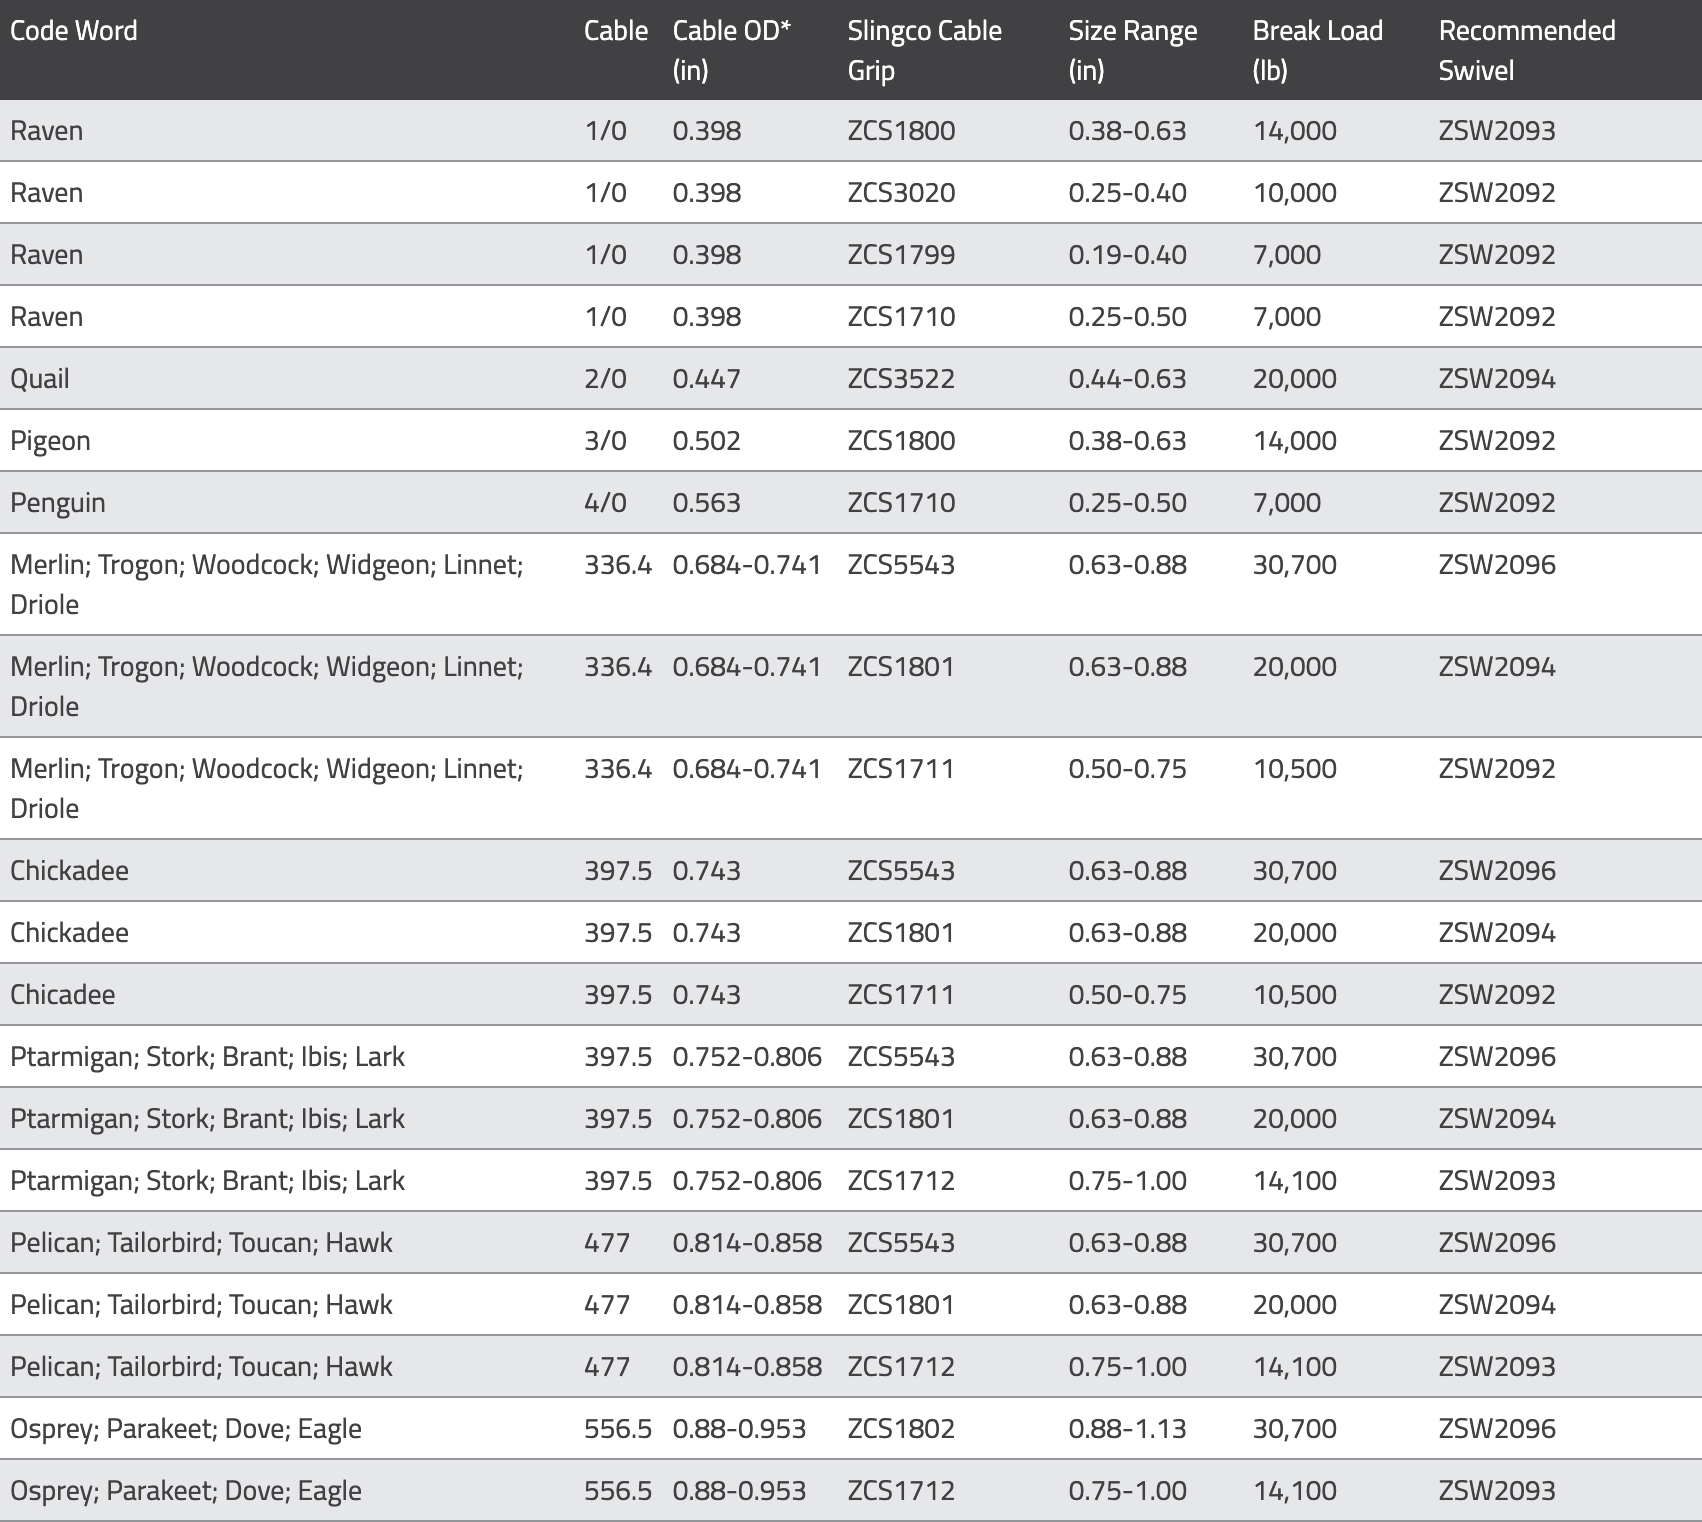Screen dimensions: 1702x1522
Task: Click the 0.88-1.13 size range cell
Action: 1127,1429
